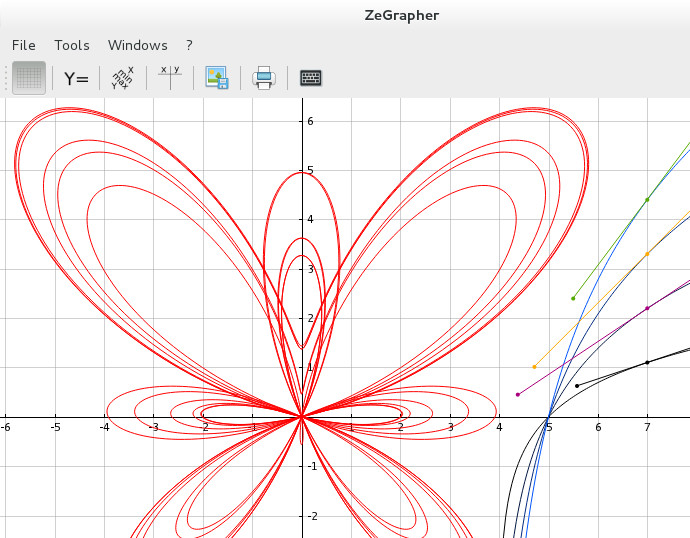Image resolution: width=690 pixels, height=538 pixels.
Task: Click the y-axis label -2
Action: point(312,516)
